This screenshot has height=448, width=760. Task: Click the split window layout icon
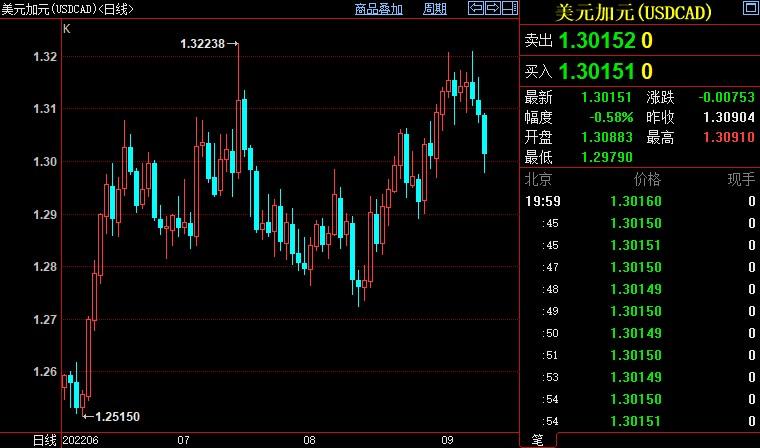(509, 9)
